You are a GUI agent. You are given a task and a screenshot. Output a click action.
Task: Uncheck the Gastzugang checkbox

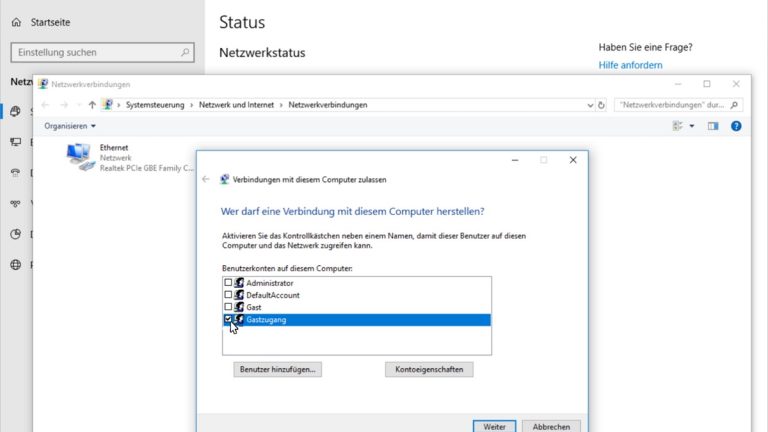(x=228, y=319)
